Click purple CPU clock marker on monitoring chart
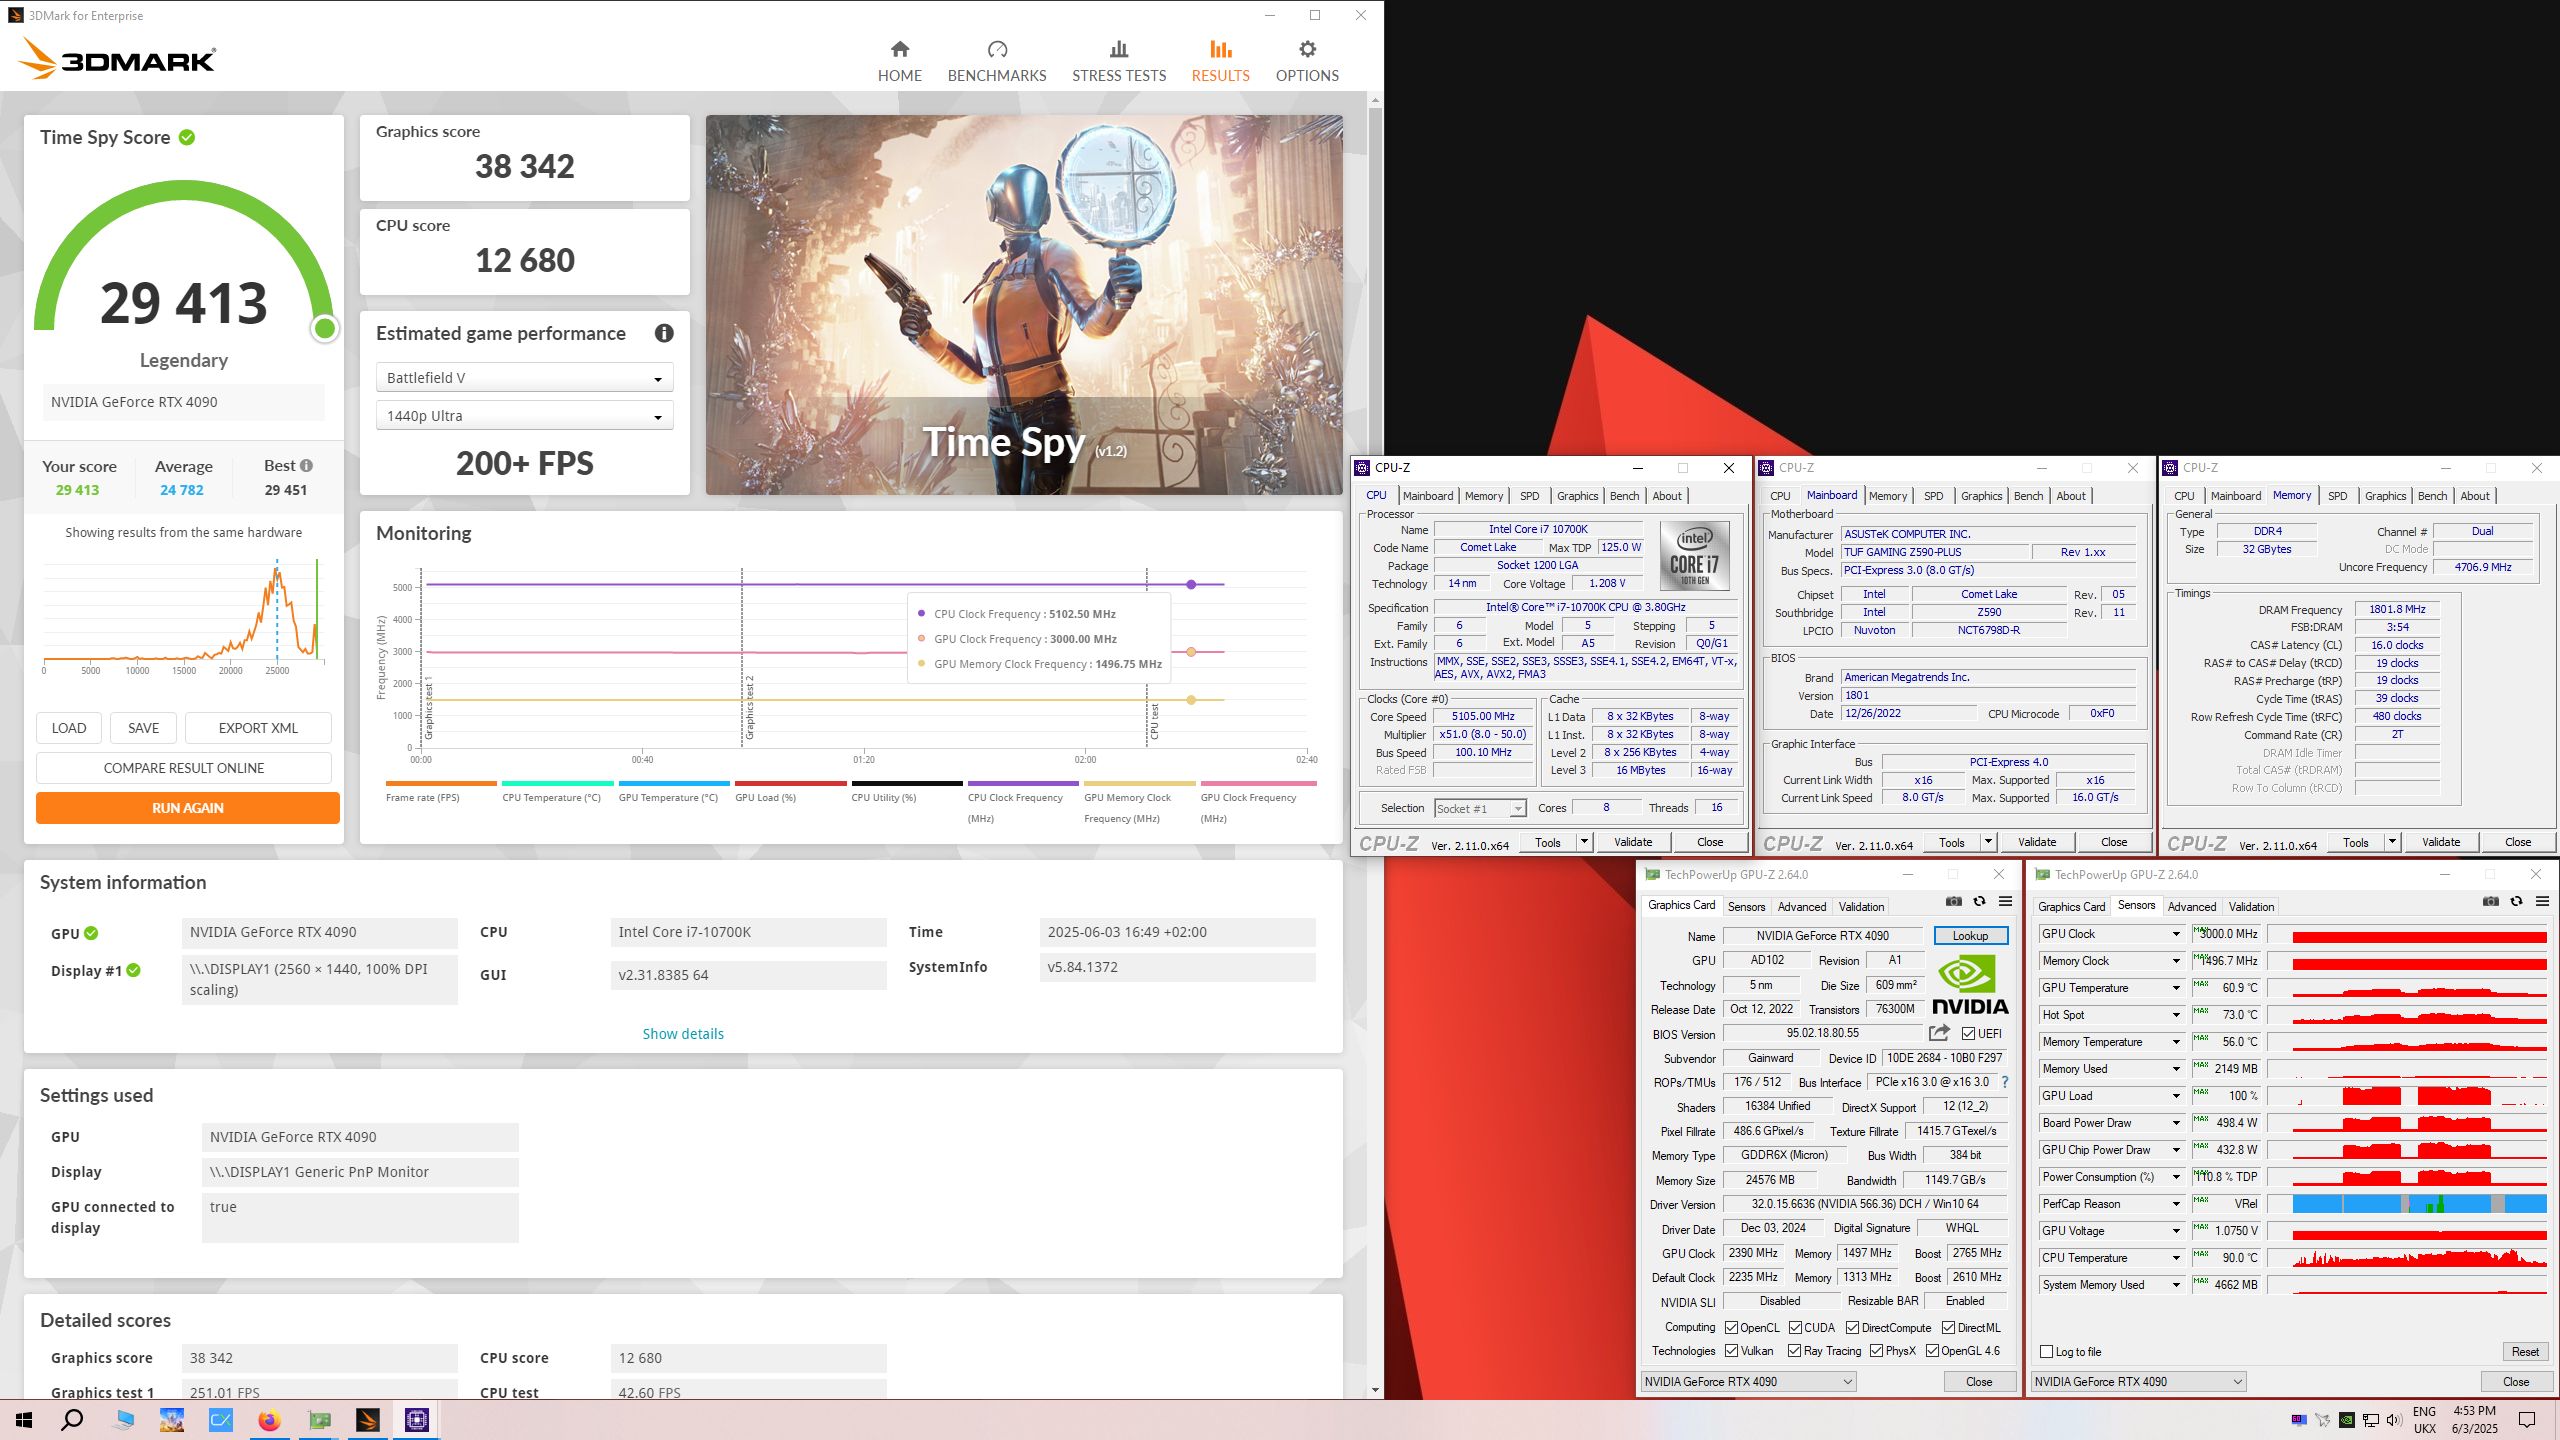 1190,584
